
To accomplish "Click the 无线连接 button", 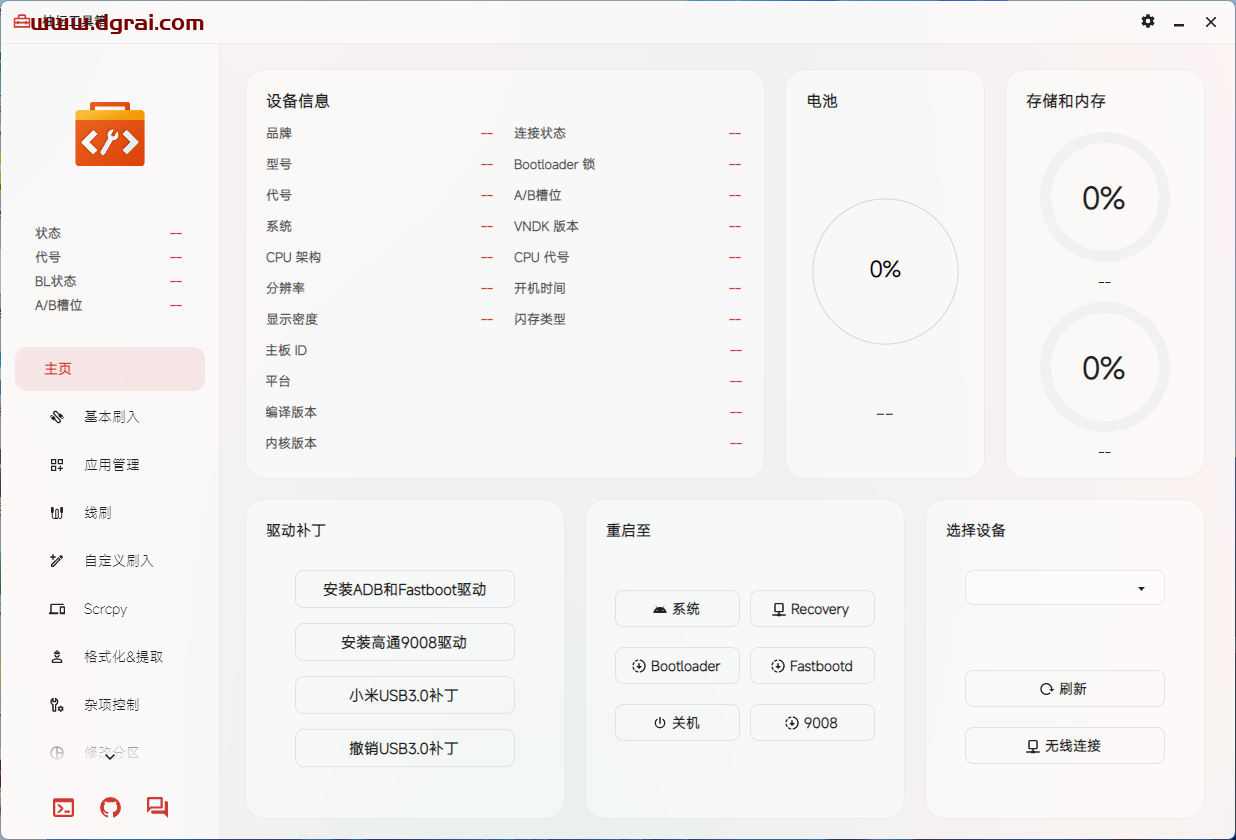I will pyautogui.click(x=1065, y=746).
